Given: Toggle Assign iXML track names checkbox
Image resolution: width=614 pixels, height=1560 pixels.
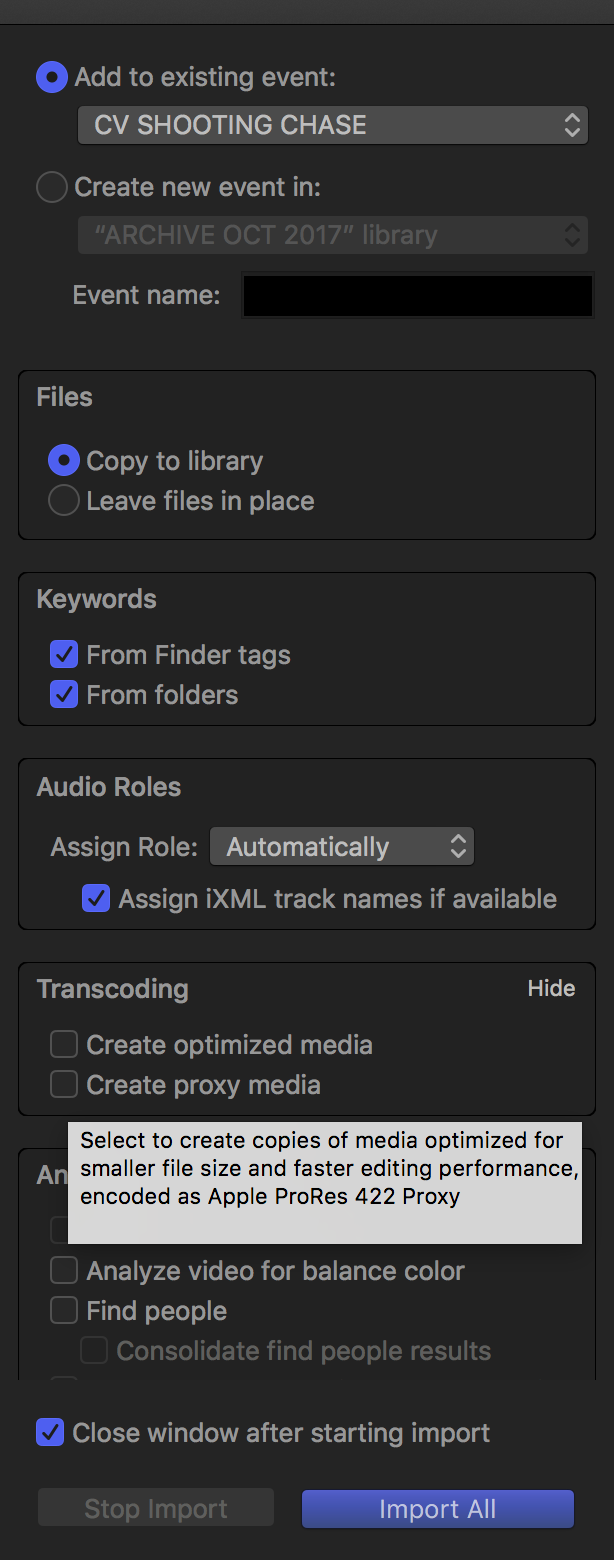Looking at the screenshot, I should click(x=96, y=899).
